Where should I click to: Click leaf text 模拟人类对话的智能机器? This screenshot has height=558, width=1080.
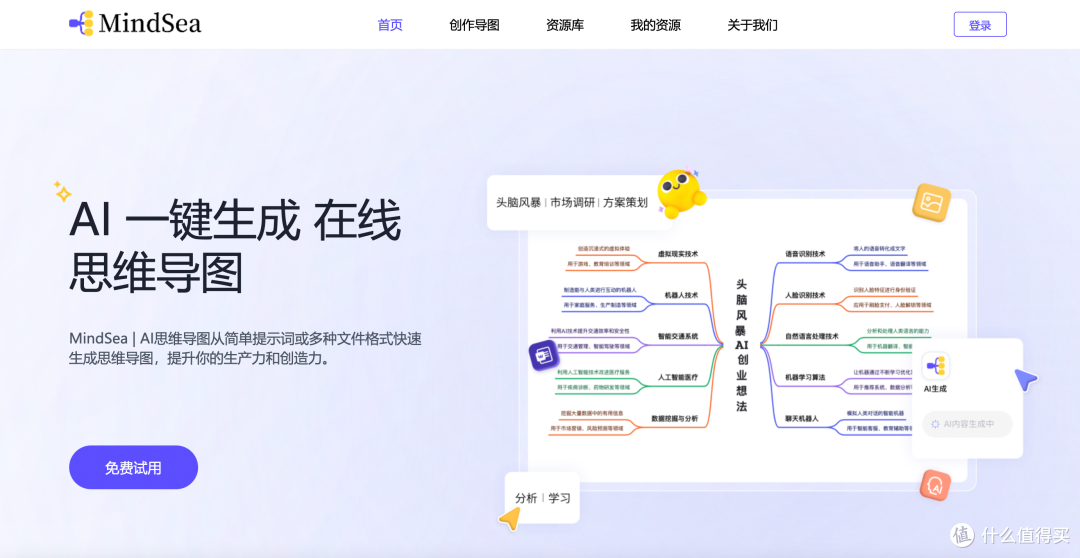[x=875, y=413]
